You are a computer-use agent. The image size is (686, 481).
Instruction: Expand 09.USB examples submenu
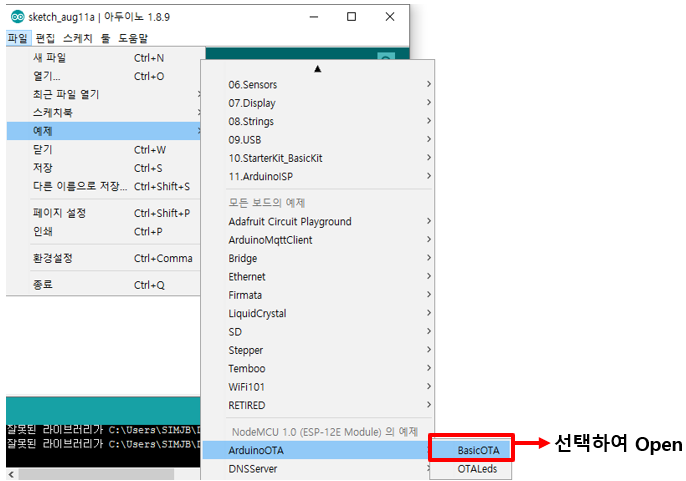pyautogui.click(x=318, y=140)
